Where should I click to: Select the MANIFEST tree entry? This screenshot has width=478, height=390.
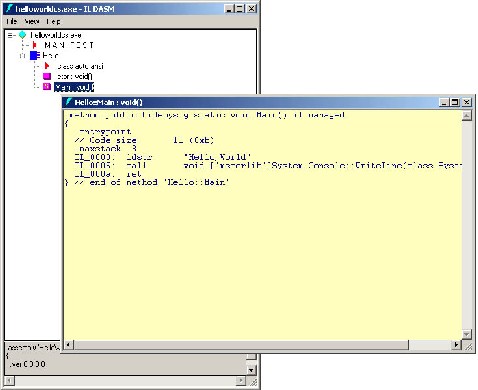(69, 45)
